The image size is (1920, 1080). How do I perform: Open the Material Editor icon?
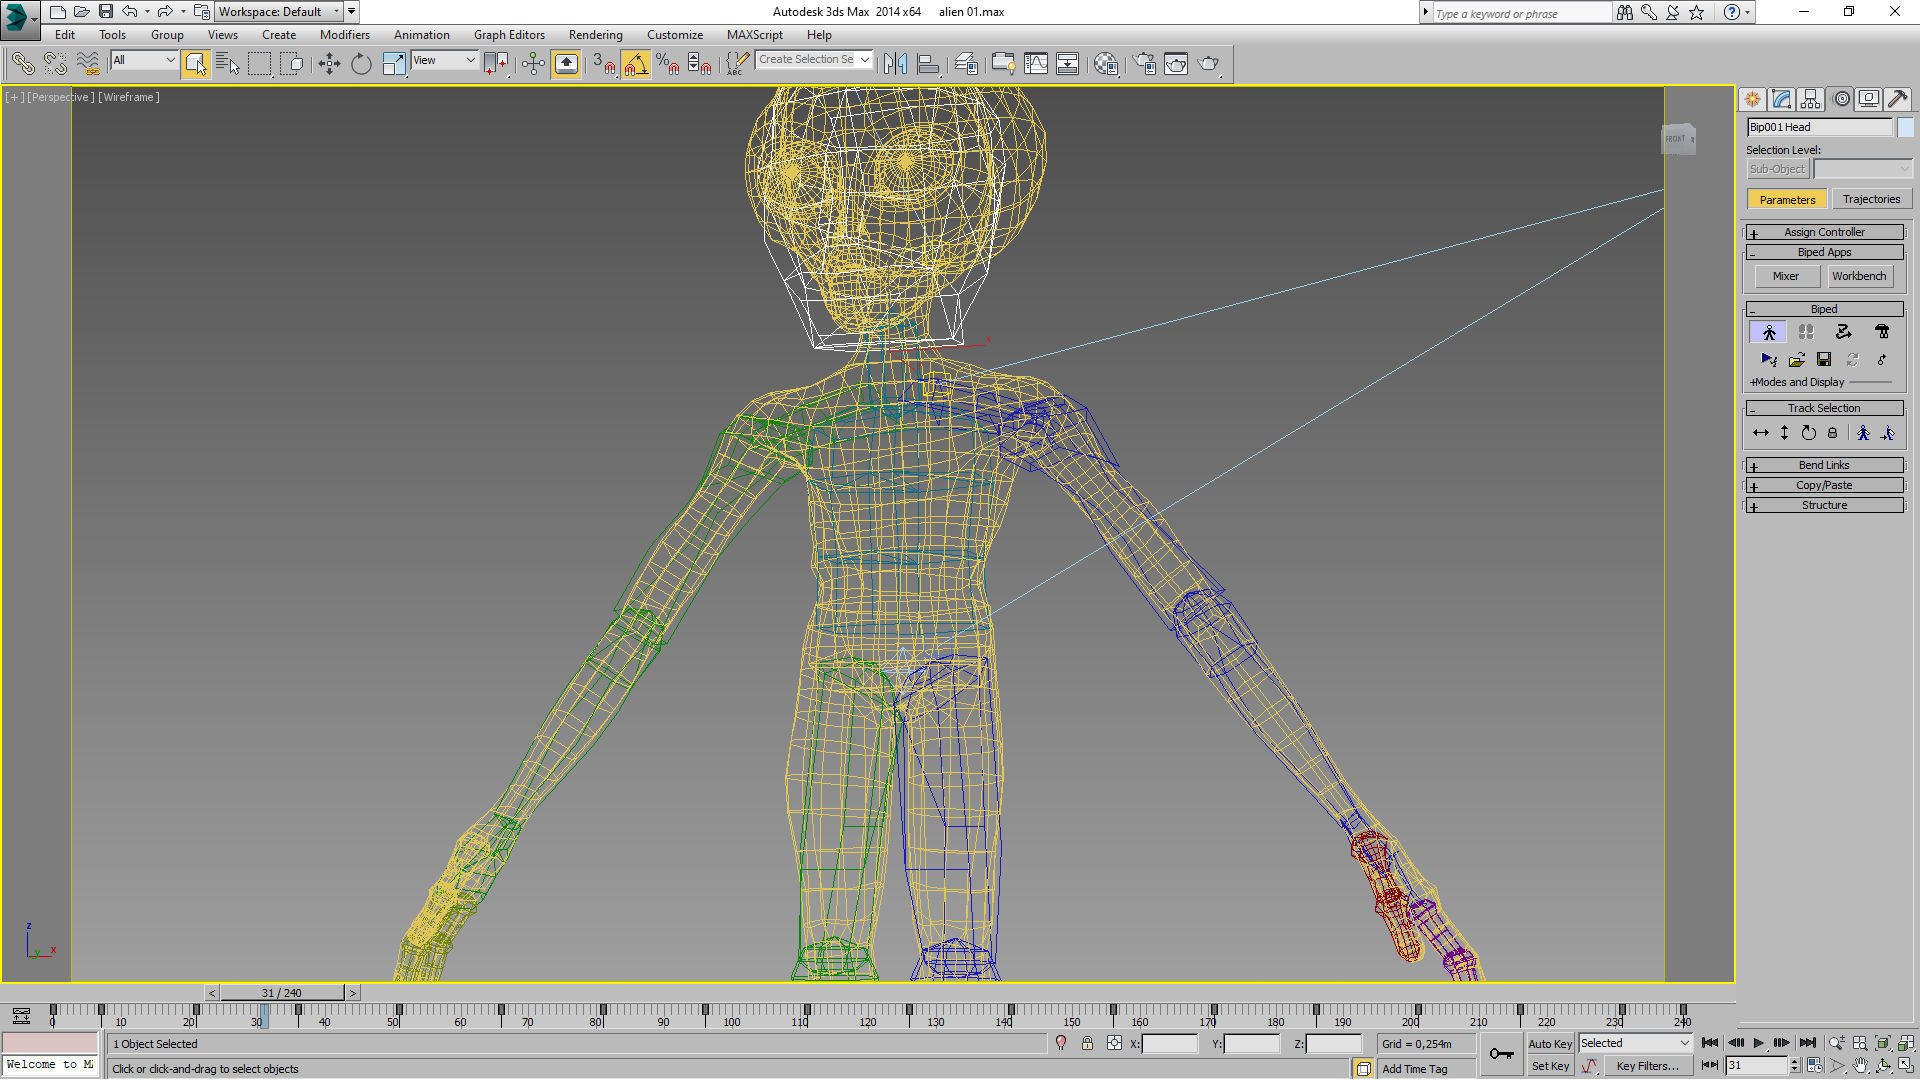(x=1105, y=64)
